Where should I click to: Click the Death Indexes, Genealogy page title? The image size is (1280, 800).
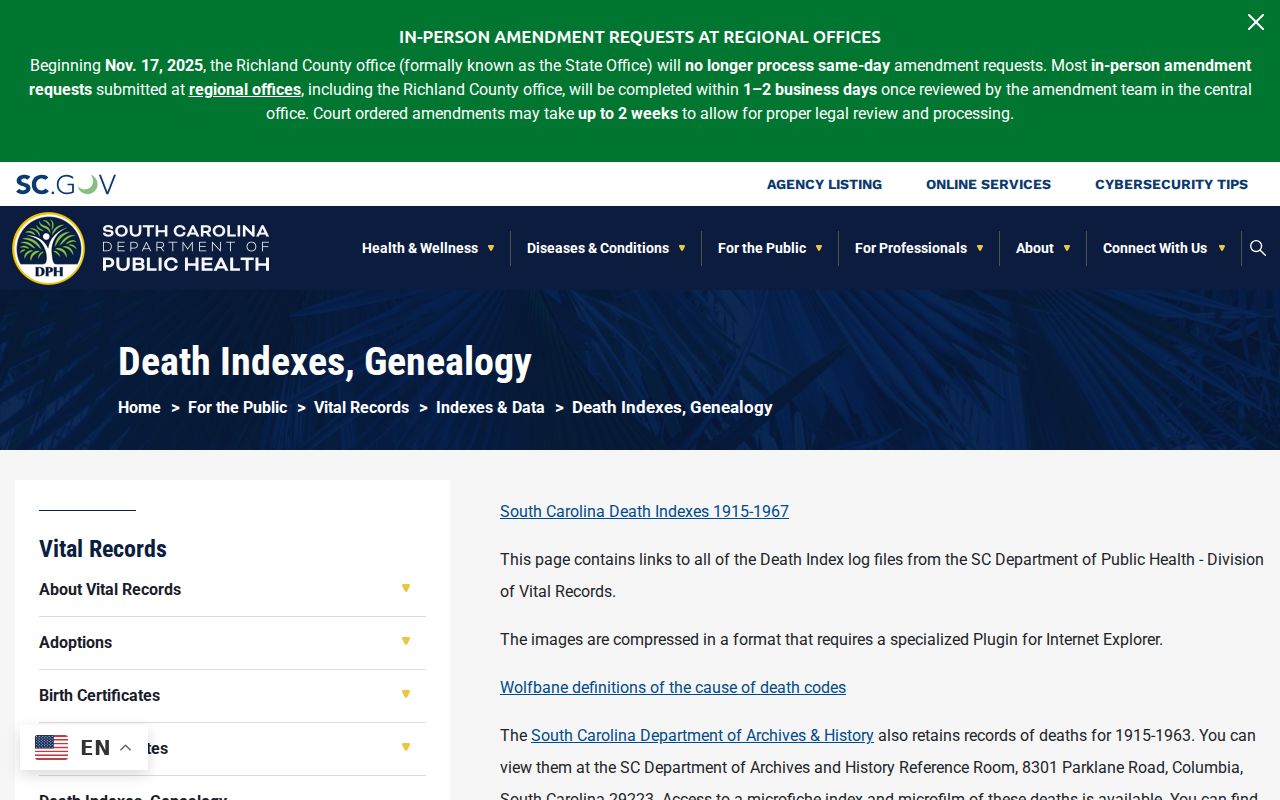[325, 362]
